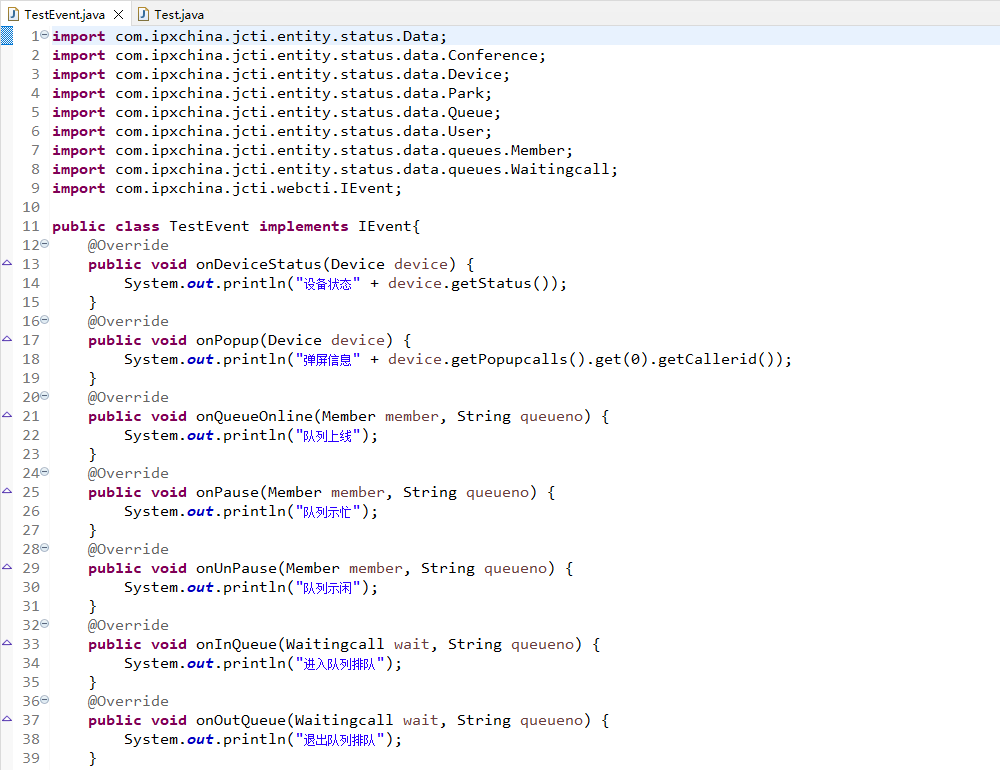
Task: Collapse the onPause method at line 24
Action: point(44,473)
